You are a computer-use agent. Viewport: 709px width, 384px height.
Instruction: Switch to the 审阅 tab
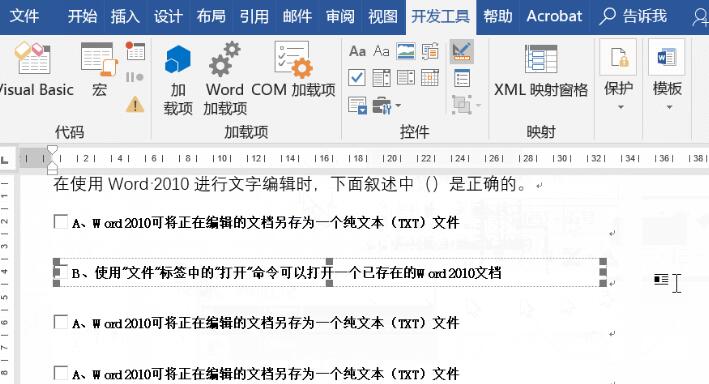[340, 16]
